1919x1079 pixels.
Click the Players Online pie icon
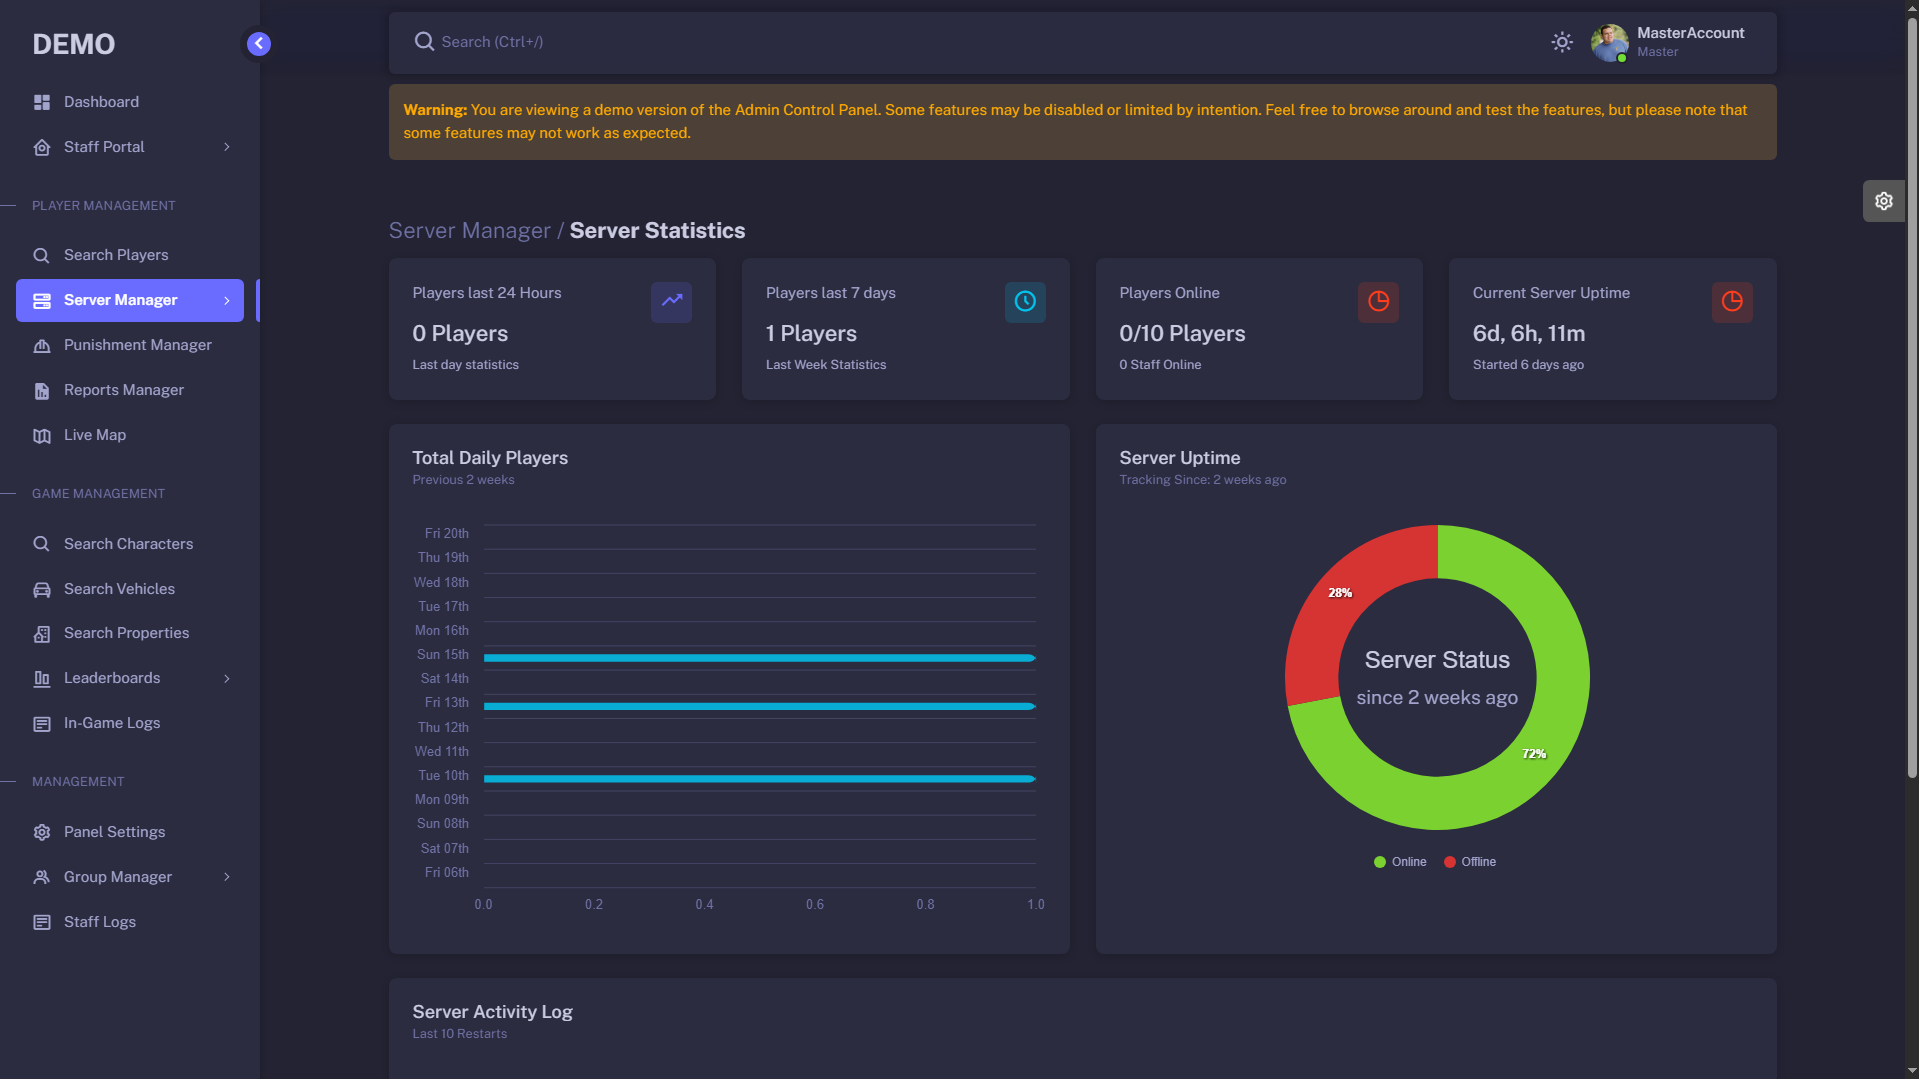[x=1377, y=302]
